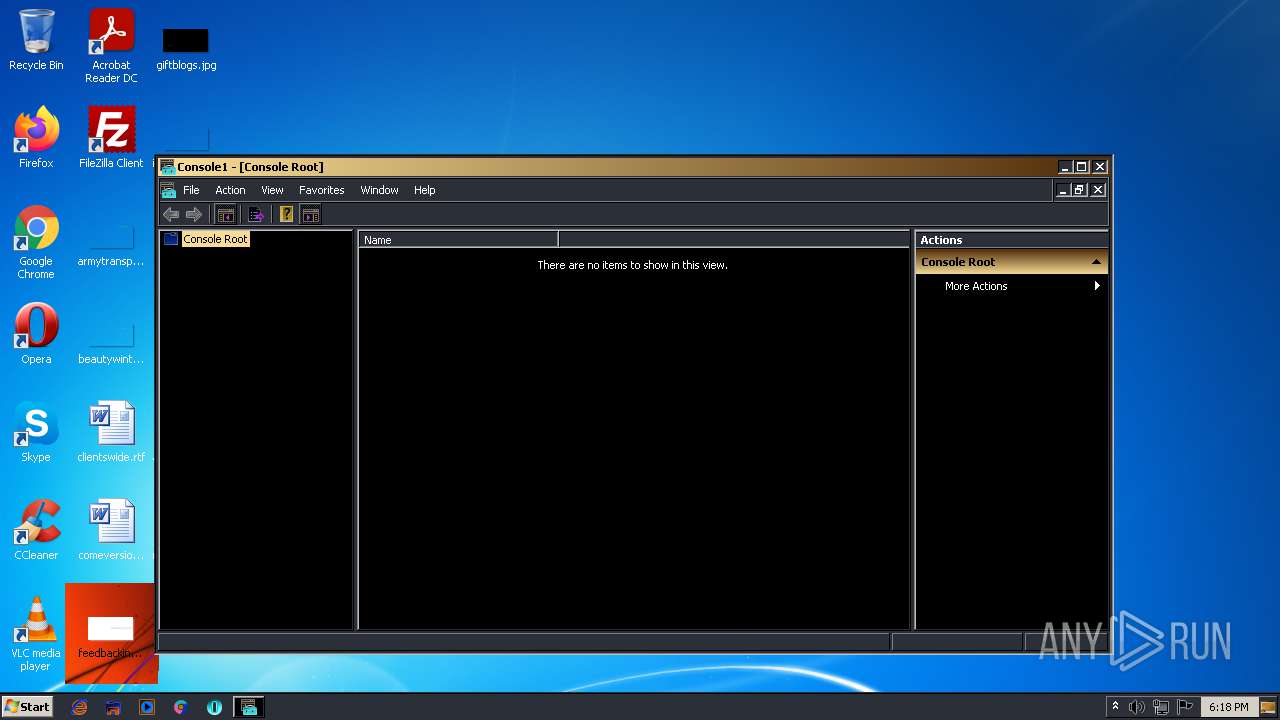Click the Name column header
Screen dimensions: 1280x720
(x=458, y=240)
